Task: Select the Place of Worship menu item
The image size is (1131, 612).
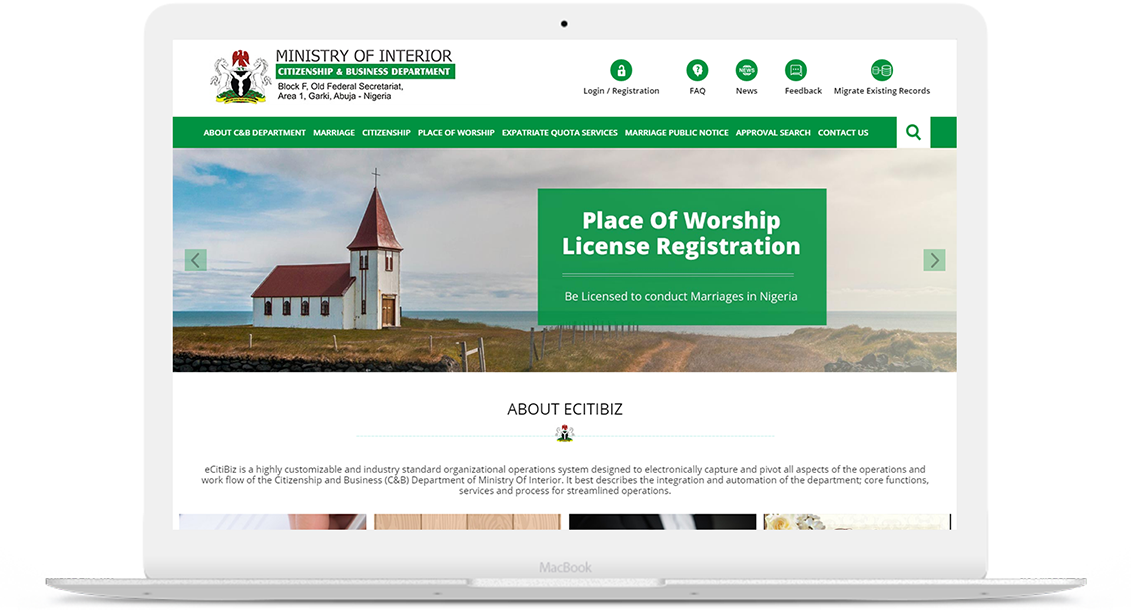Action: point(456,133)
